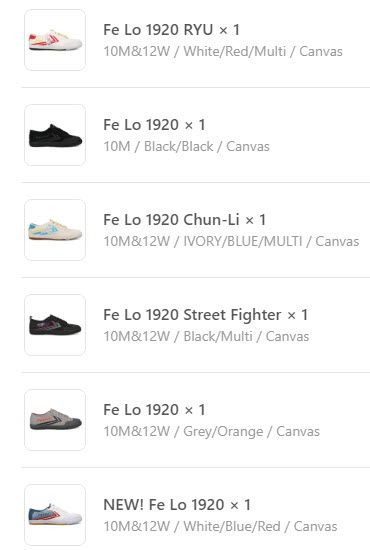Select the Chun-Li sneaker product image
The image size is (370, 550).
coord(55,230)
